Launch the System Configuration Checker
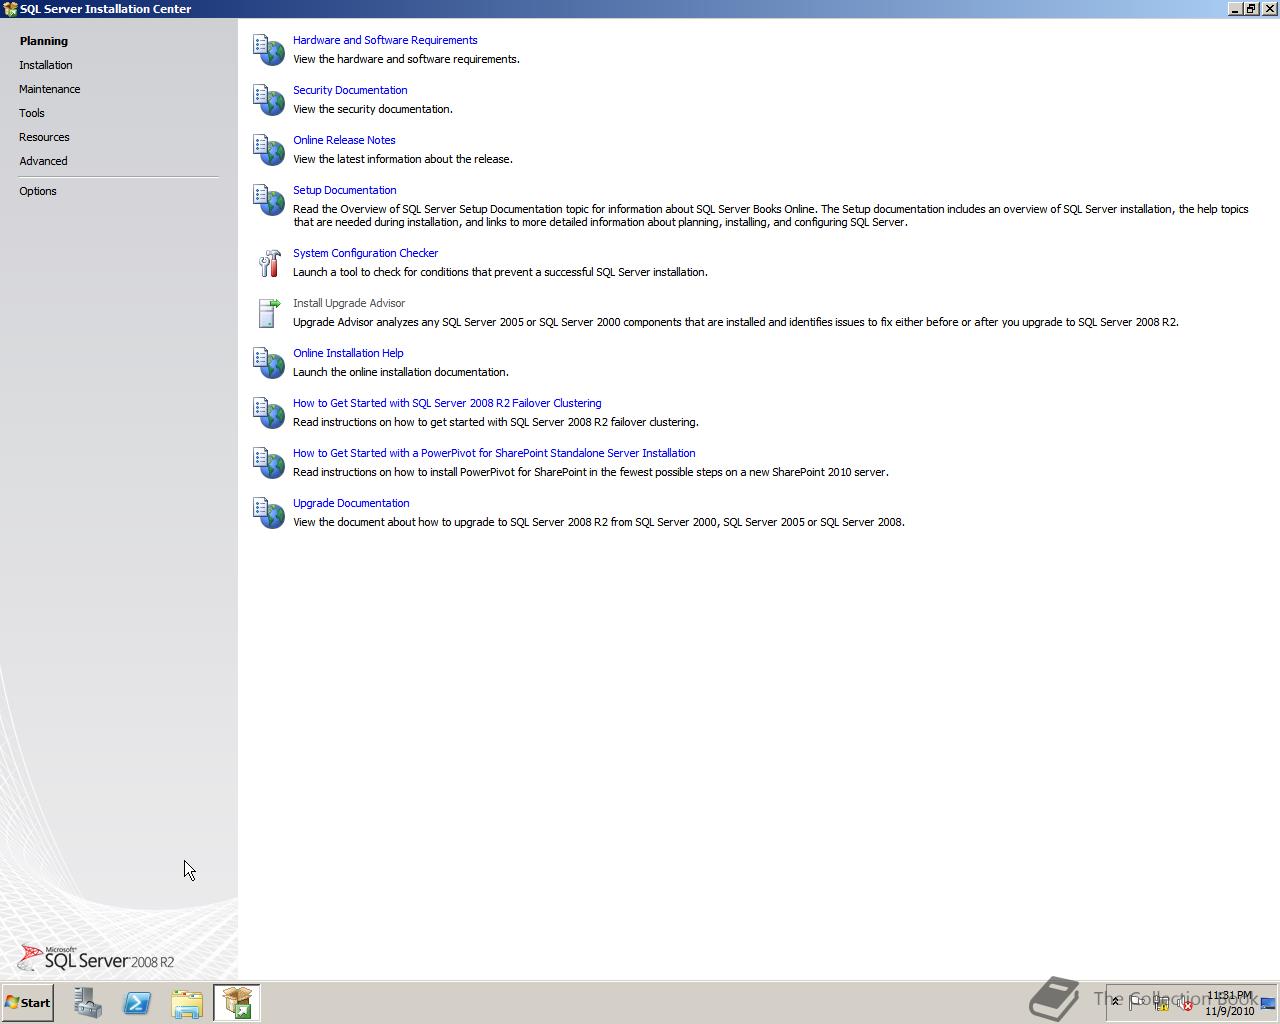1280x1024 pixels. tap(365, 253)
